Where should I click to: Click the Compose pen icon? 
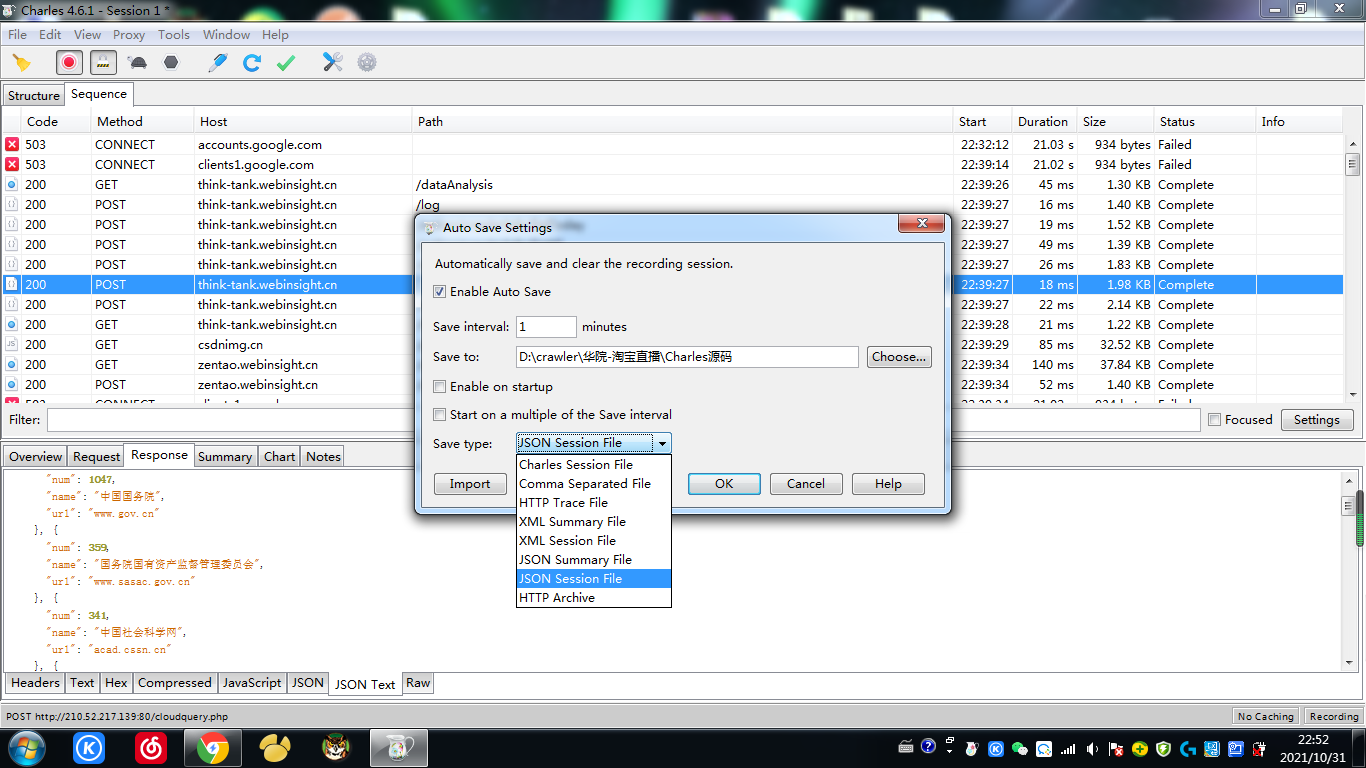click(217, 63)
